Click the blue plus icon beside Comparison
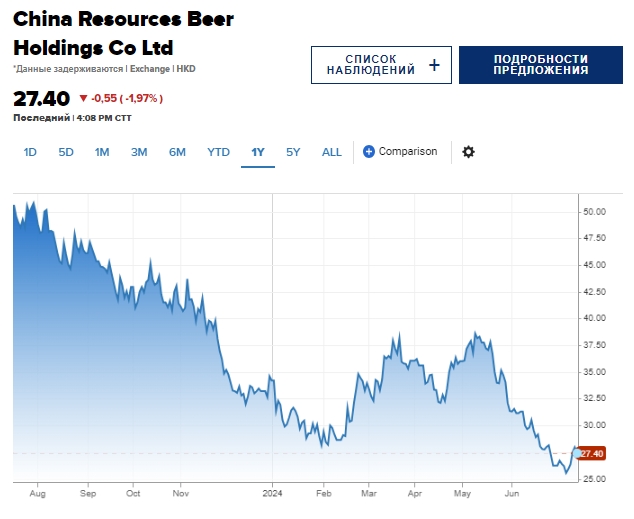 tap(369, 152)
